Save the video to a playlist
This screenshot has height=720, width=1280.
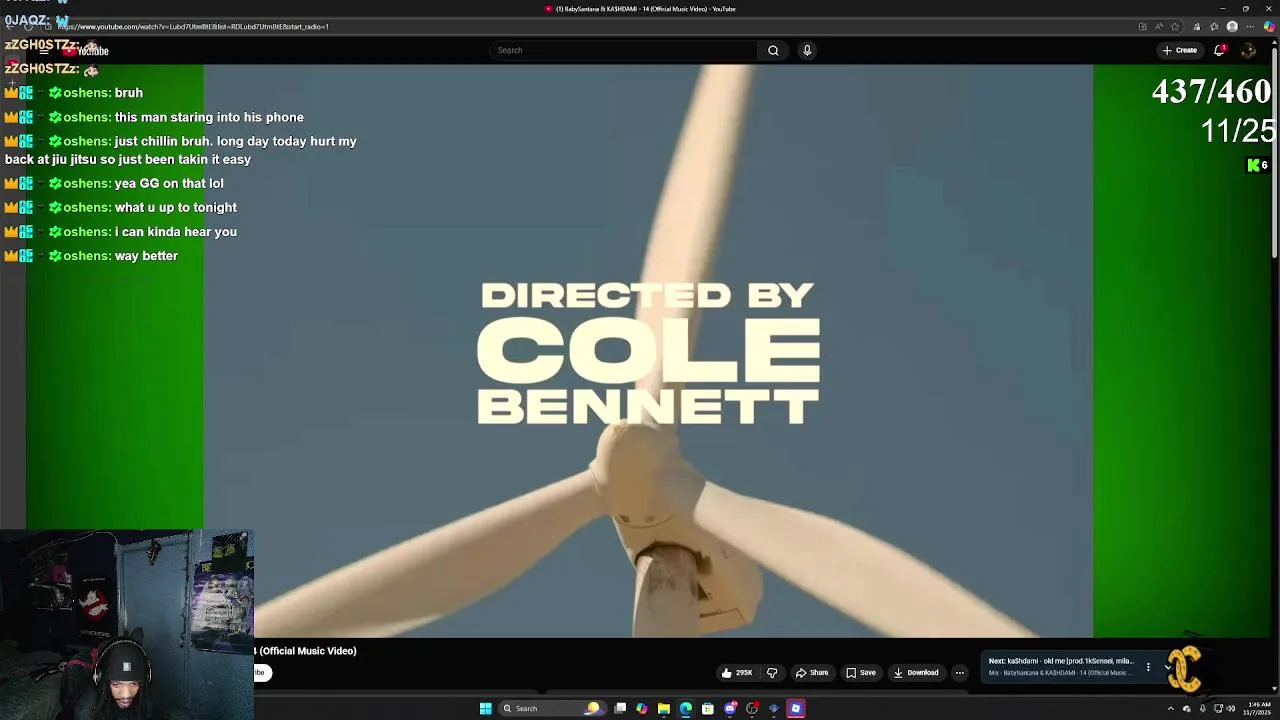861,673
